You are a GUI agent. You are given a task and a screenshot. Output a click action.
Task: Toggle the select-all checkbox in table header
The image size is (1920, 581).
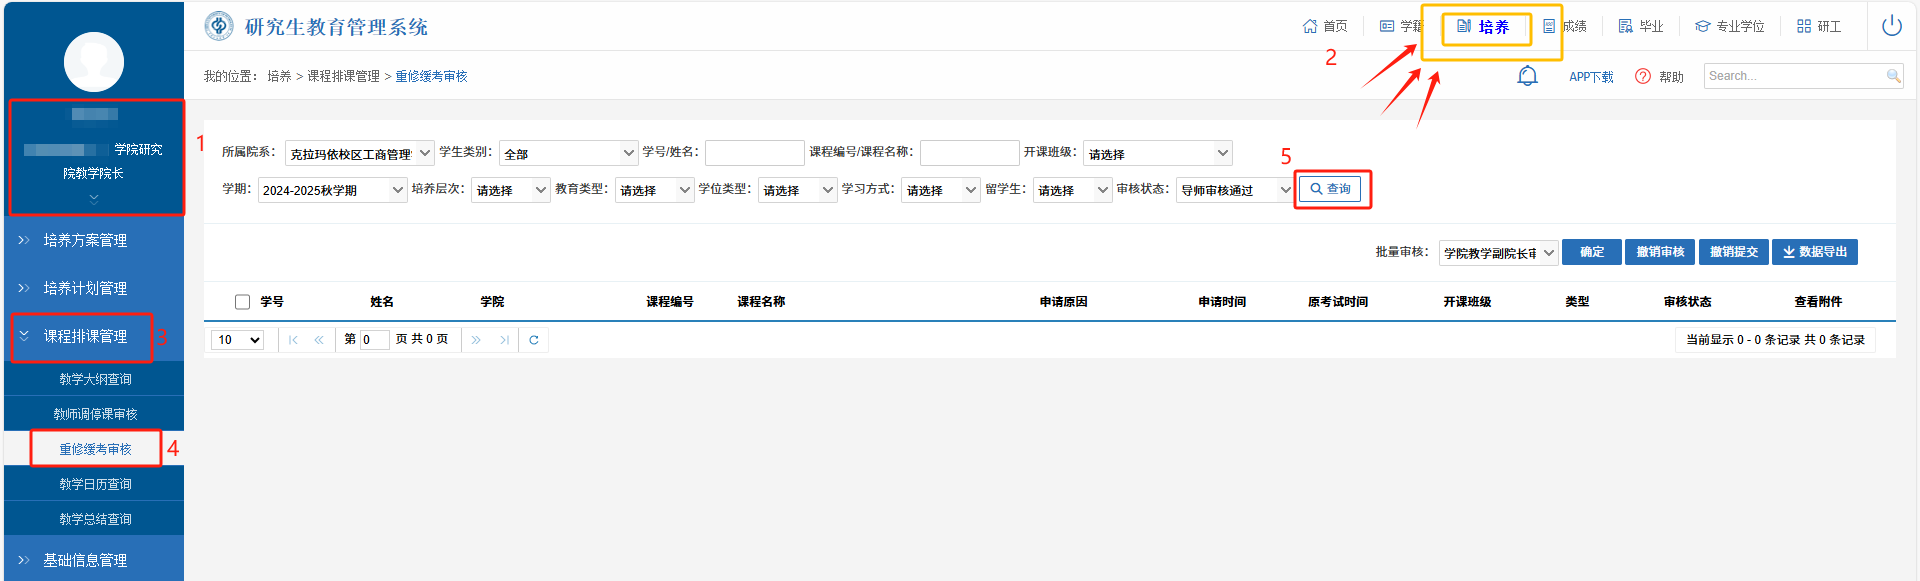pos(242,302)
